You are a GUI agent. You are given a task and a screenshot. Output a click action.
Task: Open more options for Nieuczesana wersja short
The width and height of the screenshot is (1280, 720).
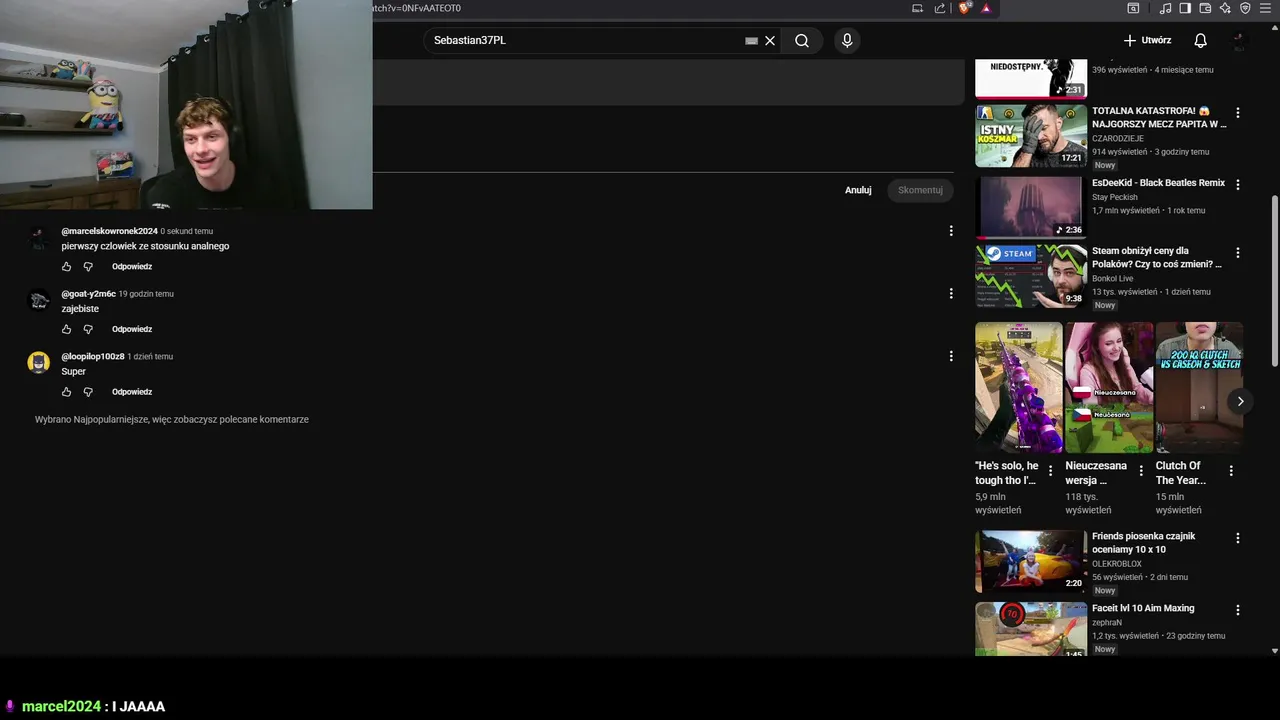1141,471
